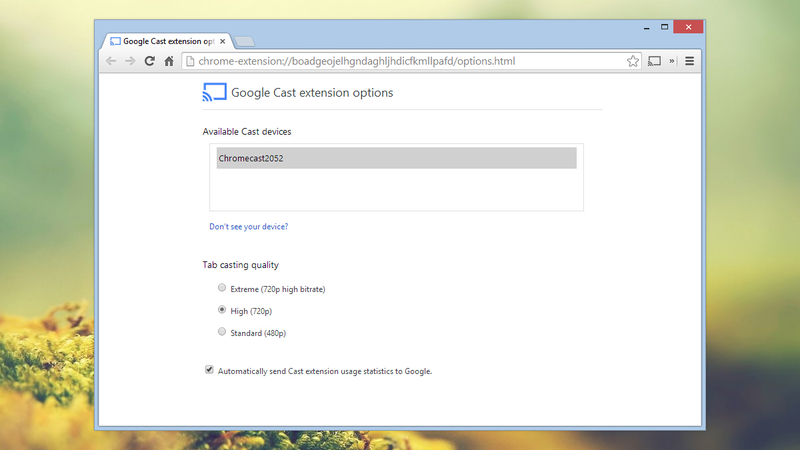Open the home page via house icon
This screenshot has width=800, height=450.
[x=169, y=61]
